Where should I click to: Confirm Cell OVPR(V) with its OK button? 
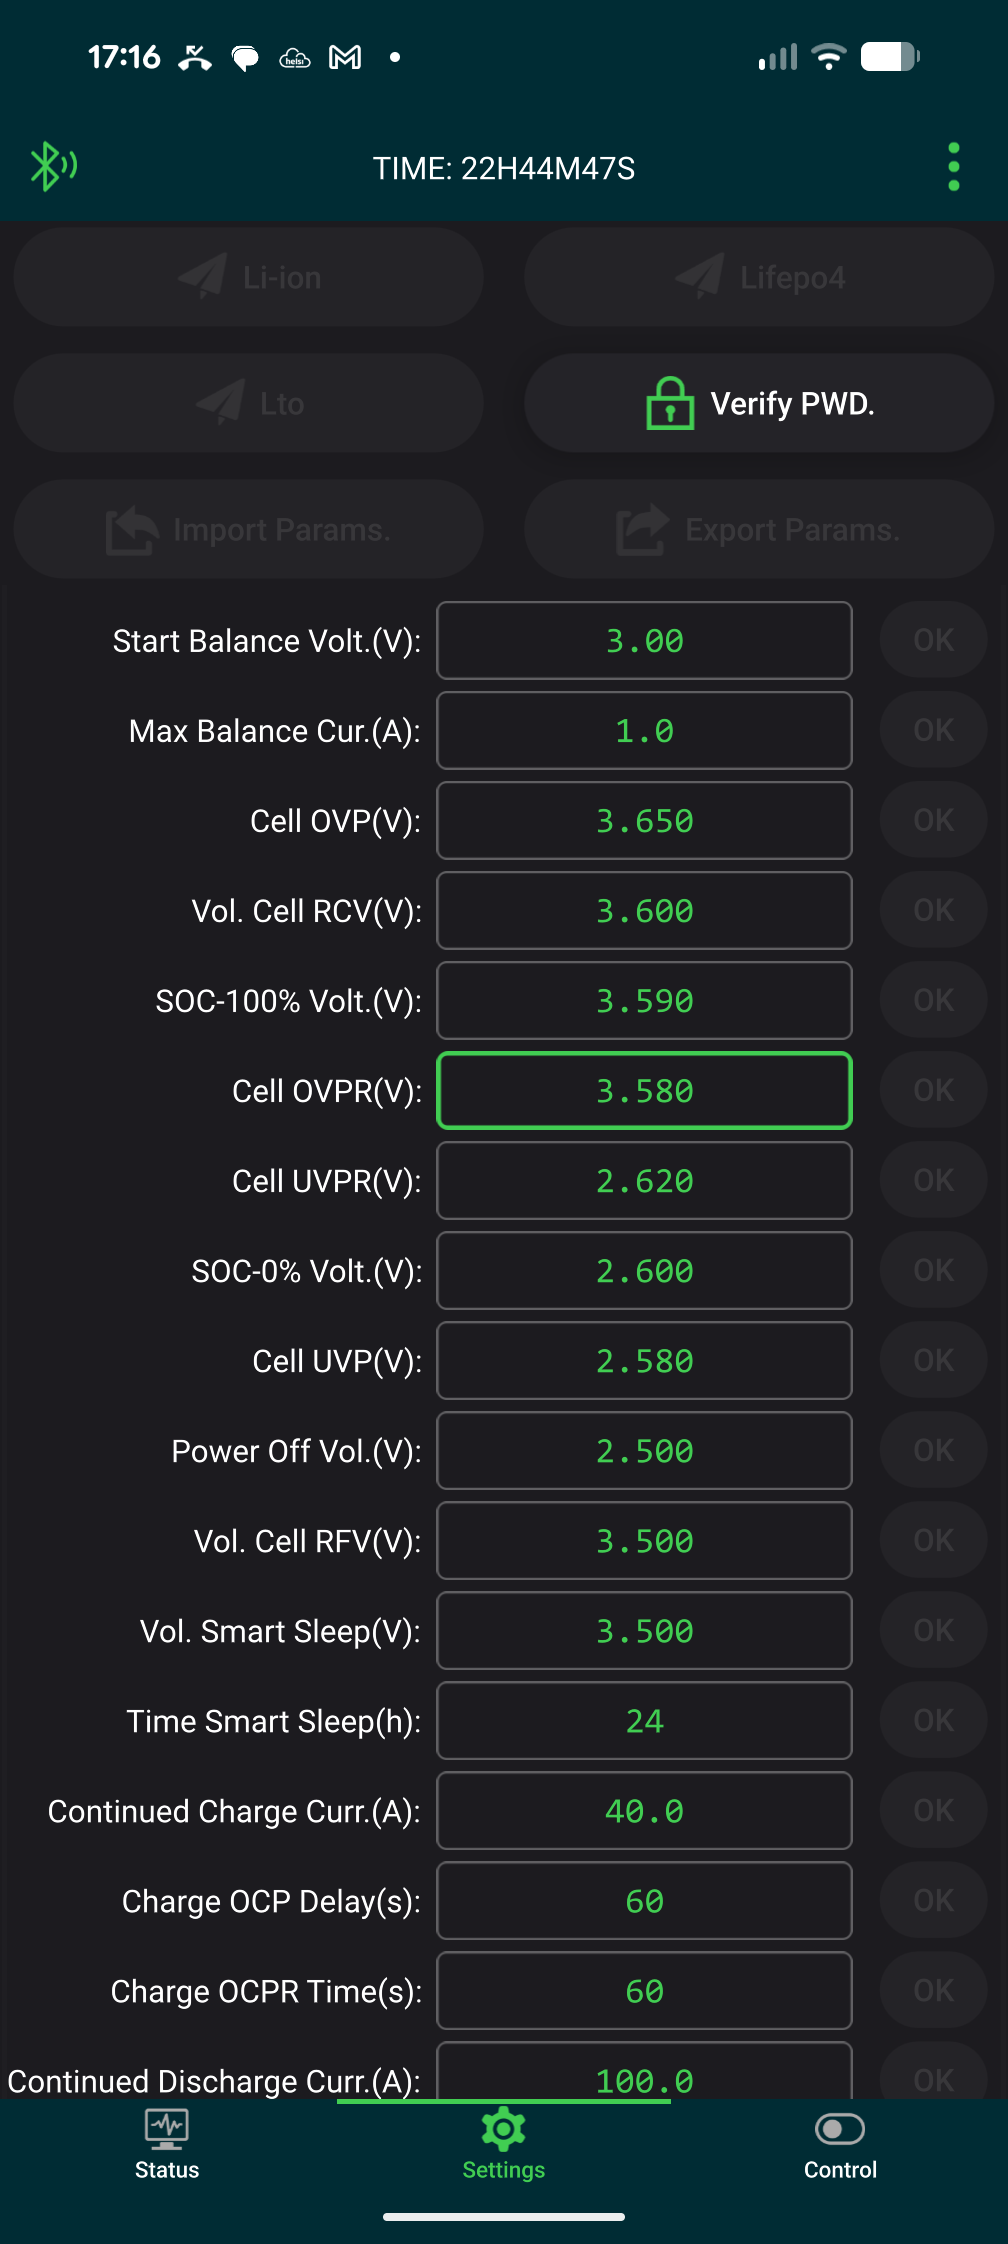pyautogui.click(x=933, y=1090)
